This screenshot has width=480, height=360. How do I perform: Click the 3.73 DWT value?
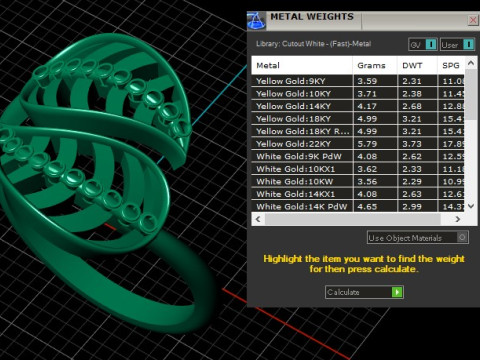point(412,144)
